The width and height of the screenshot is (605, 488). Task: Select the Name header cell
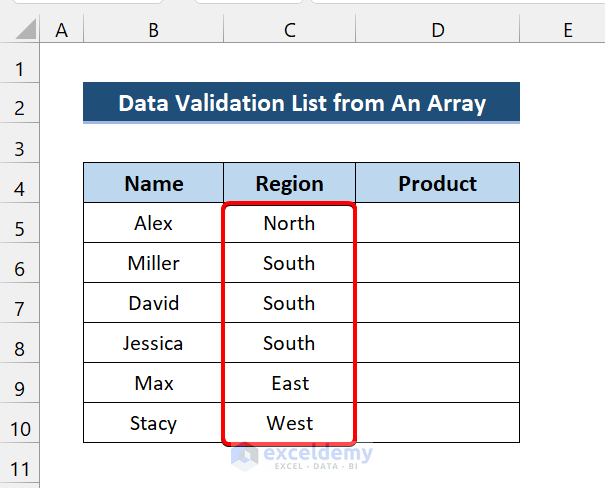[x=153, y=183]
